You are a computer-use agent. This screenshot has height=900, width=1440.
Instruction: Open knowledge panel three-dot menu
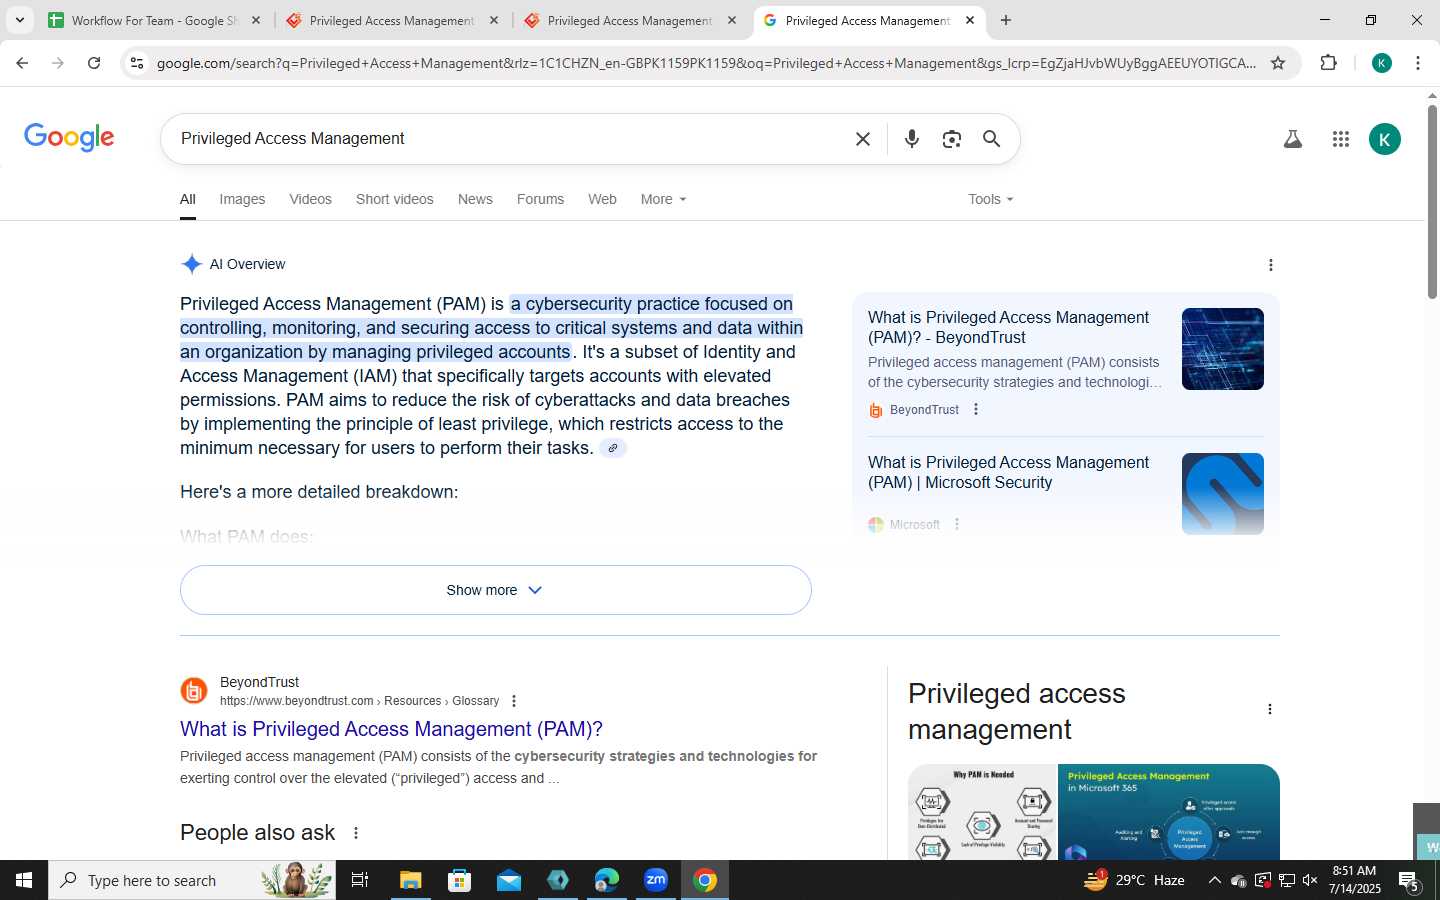(1270, 709)
